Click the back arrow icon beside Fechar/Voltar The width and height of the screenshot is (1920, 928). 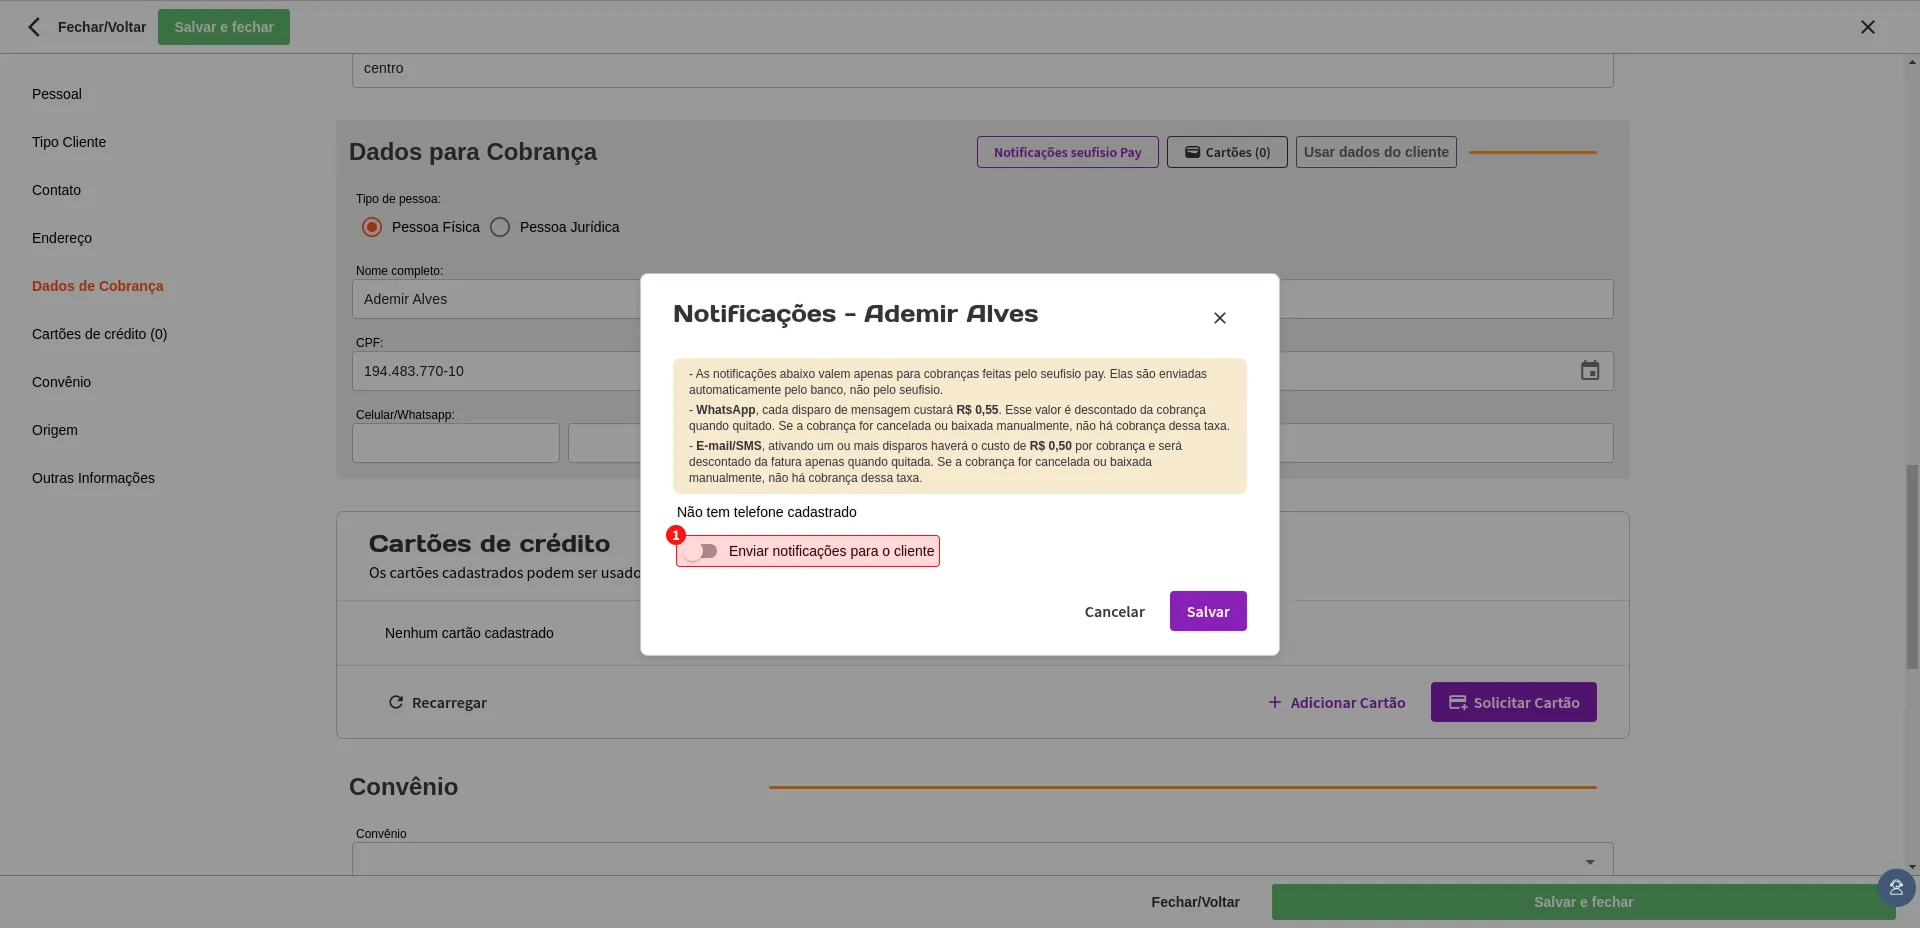coord(34,27)
